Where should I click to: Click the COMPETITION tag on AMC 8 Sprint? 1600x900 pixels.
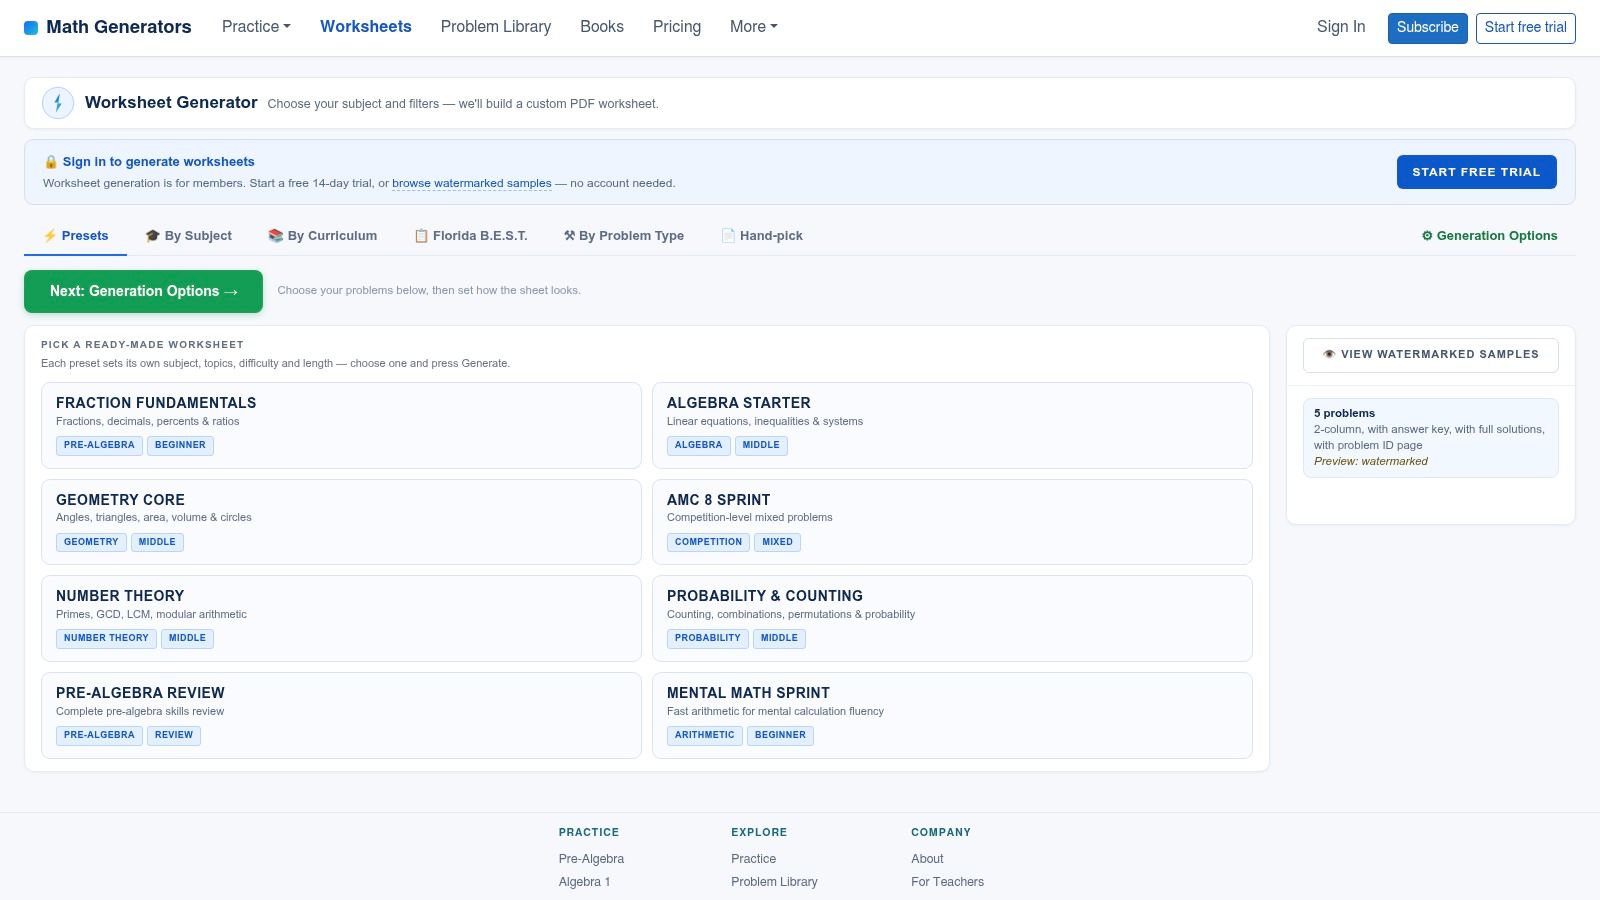pos(708,542)
